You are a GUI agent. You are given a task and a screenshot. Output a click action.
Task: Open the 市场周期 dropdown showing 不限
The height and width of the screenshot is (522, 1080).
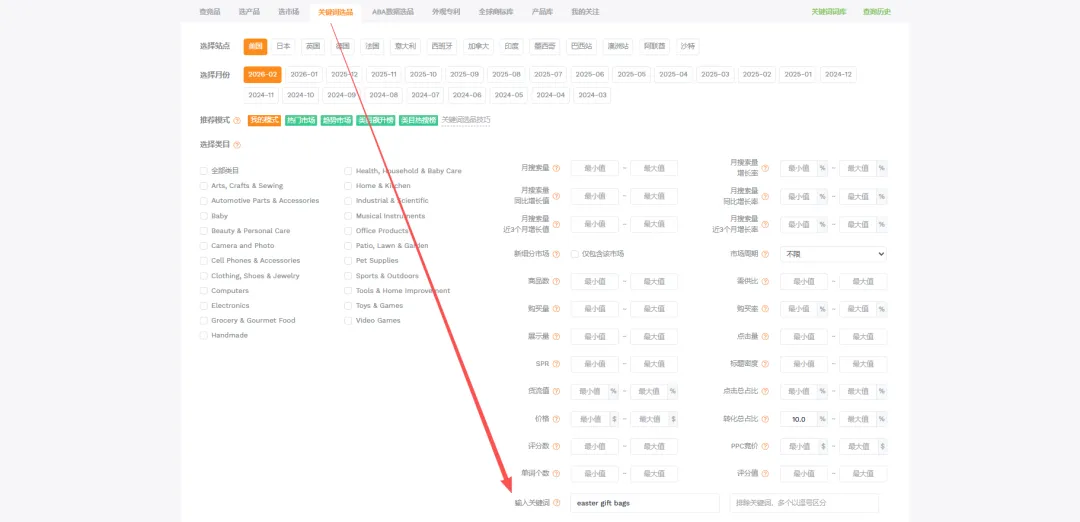click(x=833, y=254)
